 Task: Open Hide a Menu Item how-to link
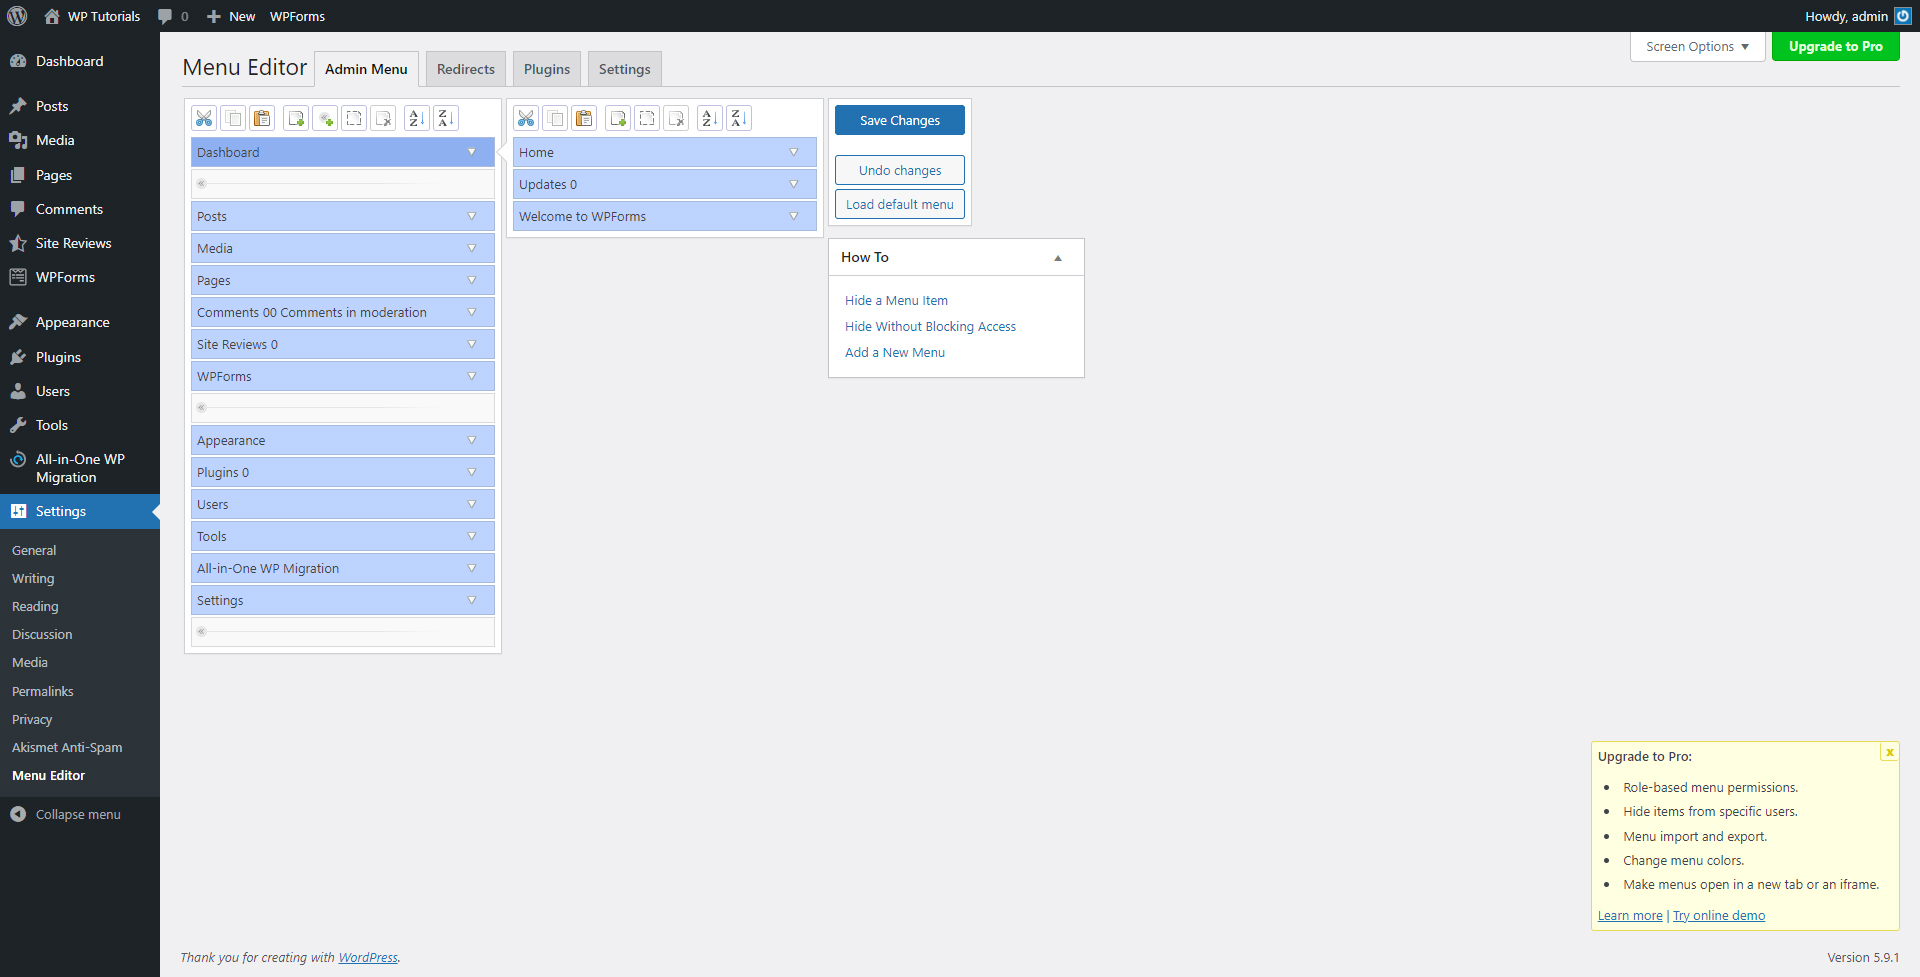[x=896, y=300]
